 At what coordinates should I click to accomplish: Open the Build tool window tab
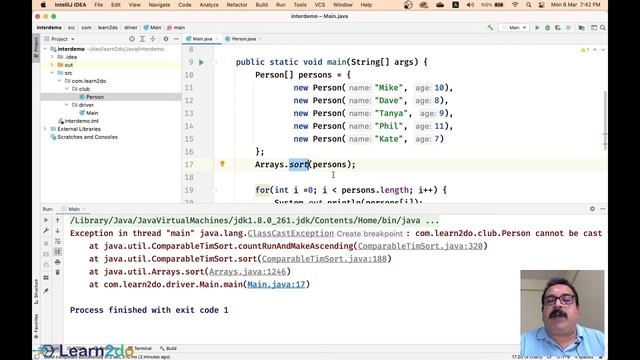tap(168, 349)
